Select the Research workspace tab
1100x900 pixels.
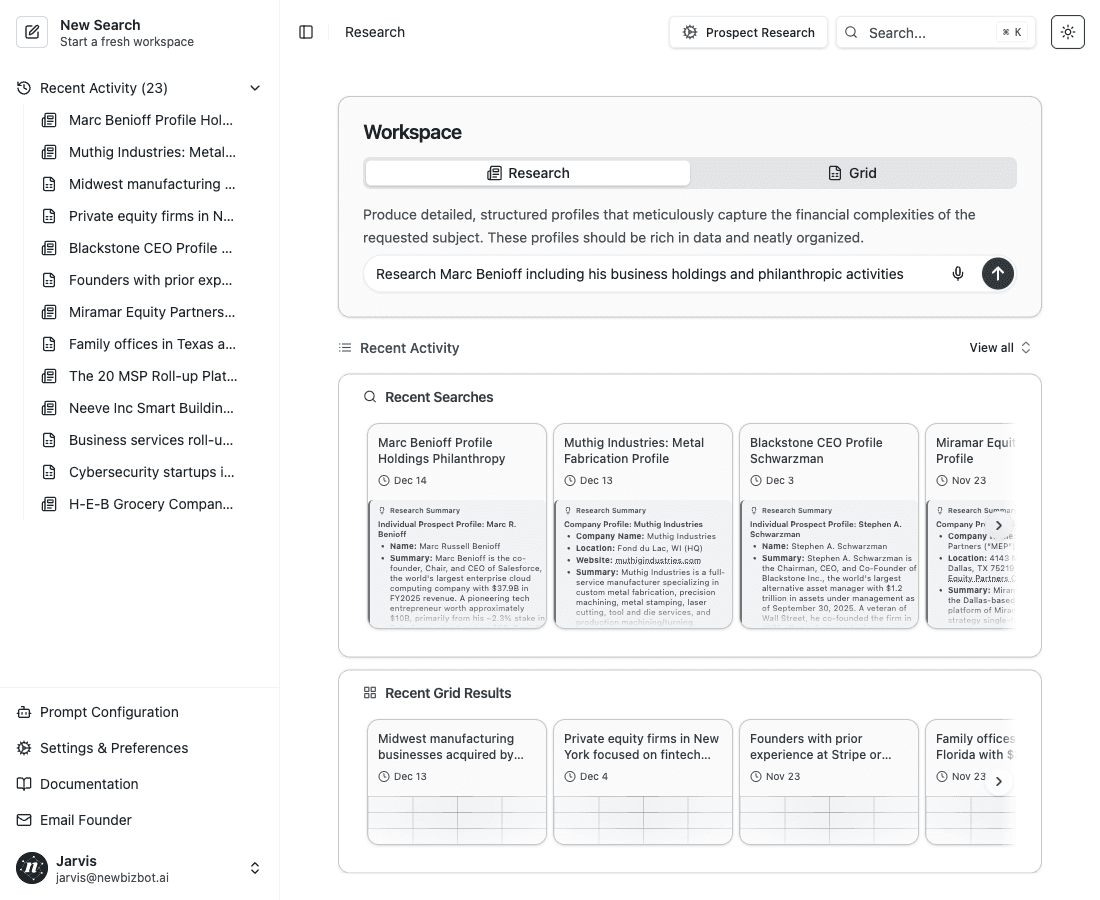[x=528, y=172]
